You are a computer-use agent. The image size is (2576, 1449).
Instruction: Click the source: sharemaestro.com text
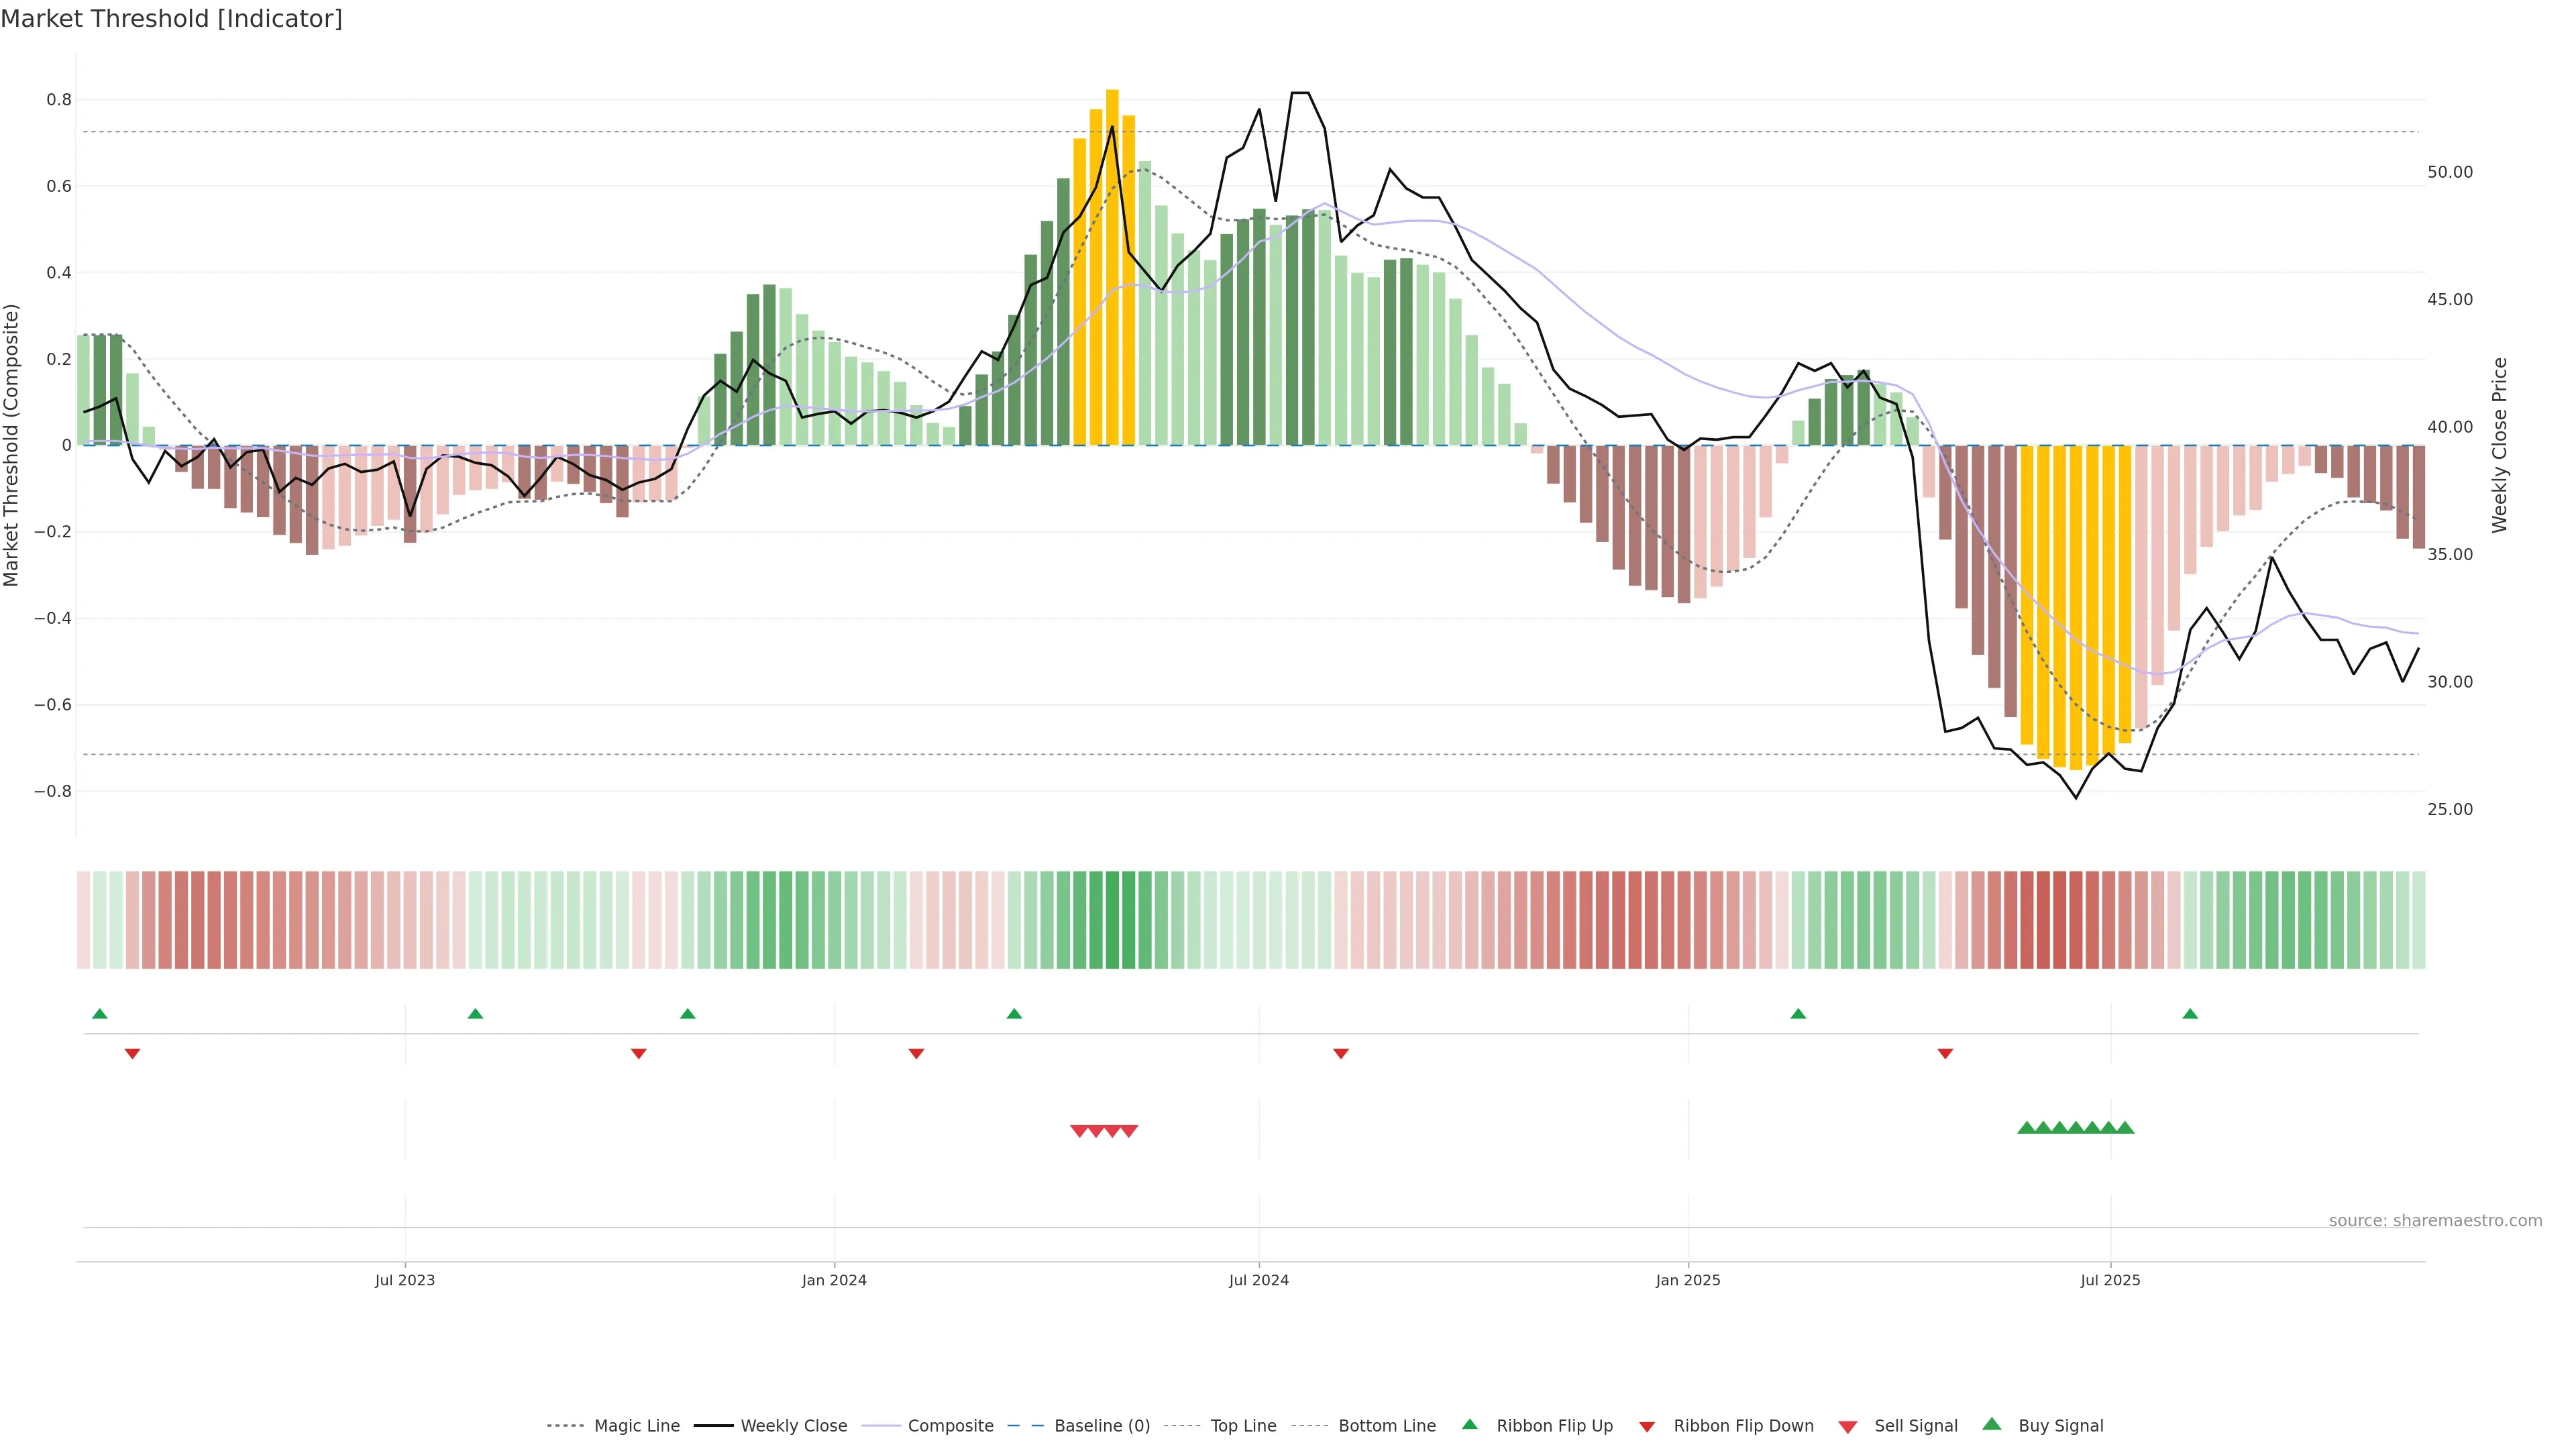point(2435,1220)
